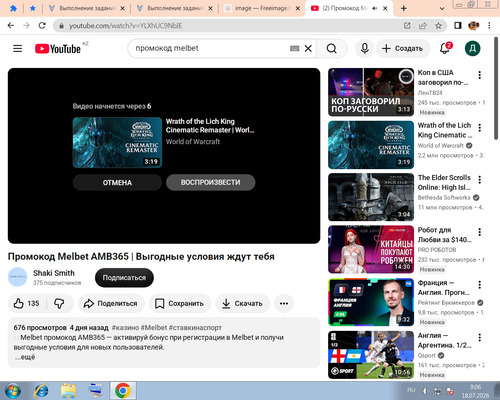Expand description with the ...ещё link

click(x=25, y=357)
